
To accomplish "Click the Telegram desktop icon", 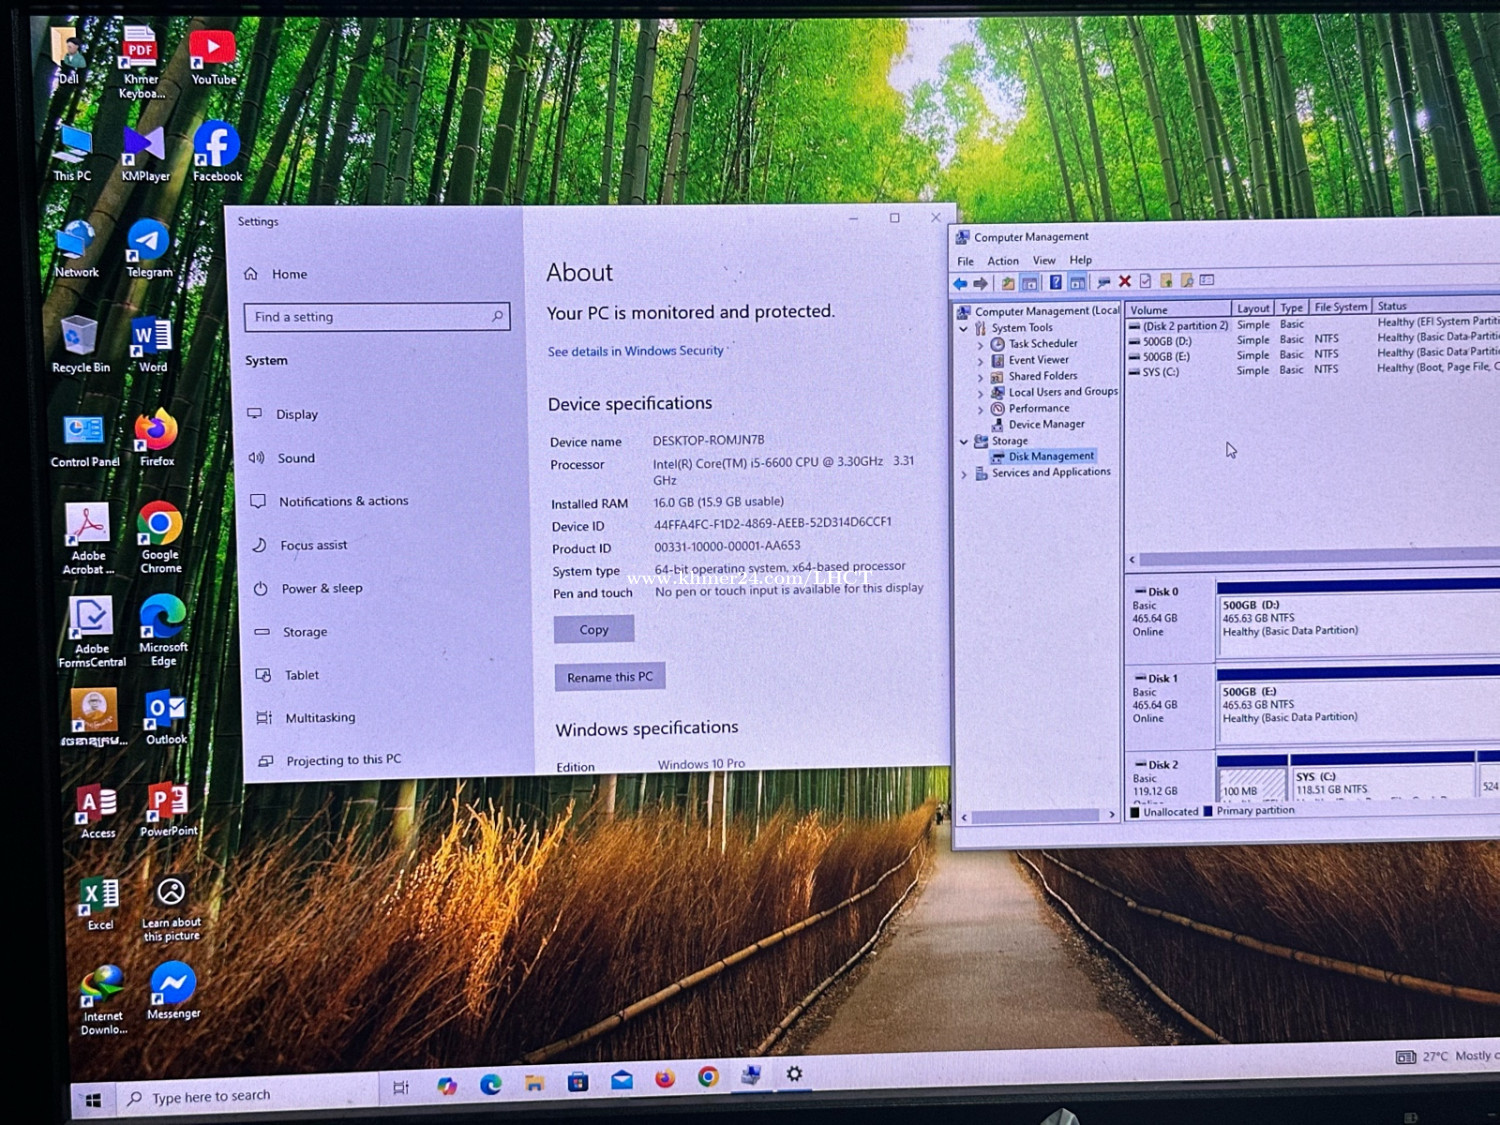I will pyautogui.click(x=149, y=249).
